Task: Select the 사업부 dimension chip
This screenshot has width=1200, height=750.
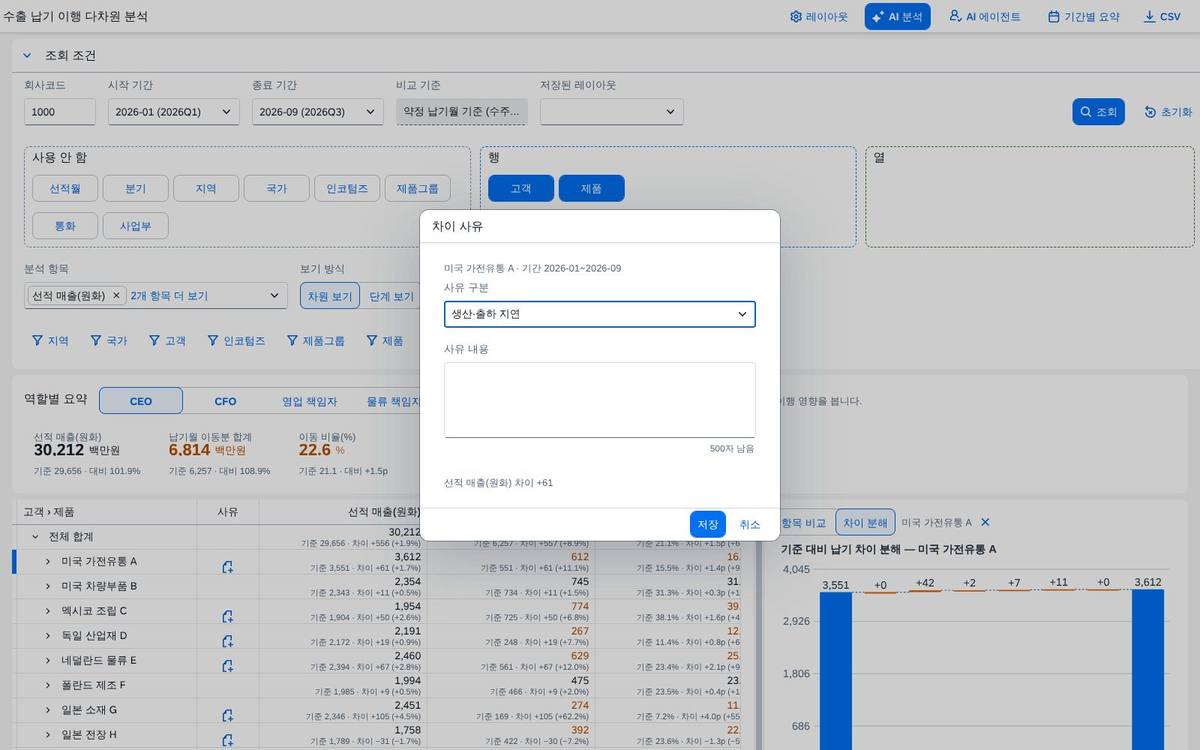Action: [x=136, y=225]
